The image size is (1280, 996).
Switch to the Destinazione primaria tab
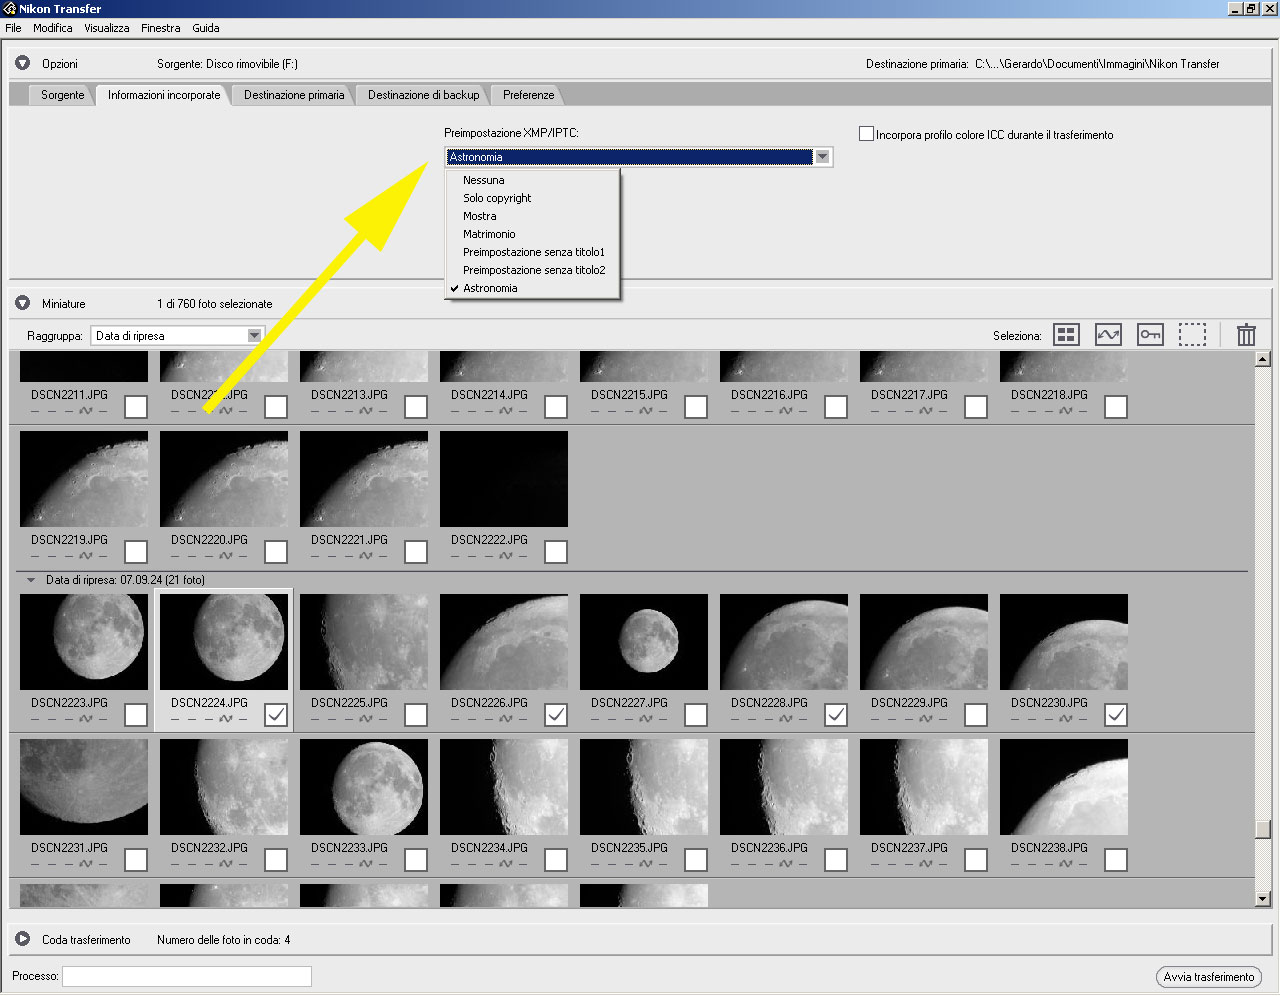[x=294, y=95]
